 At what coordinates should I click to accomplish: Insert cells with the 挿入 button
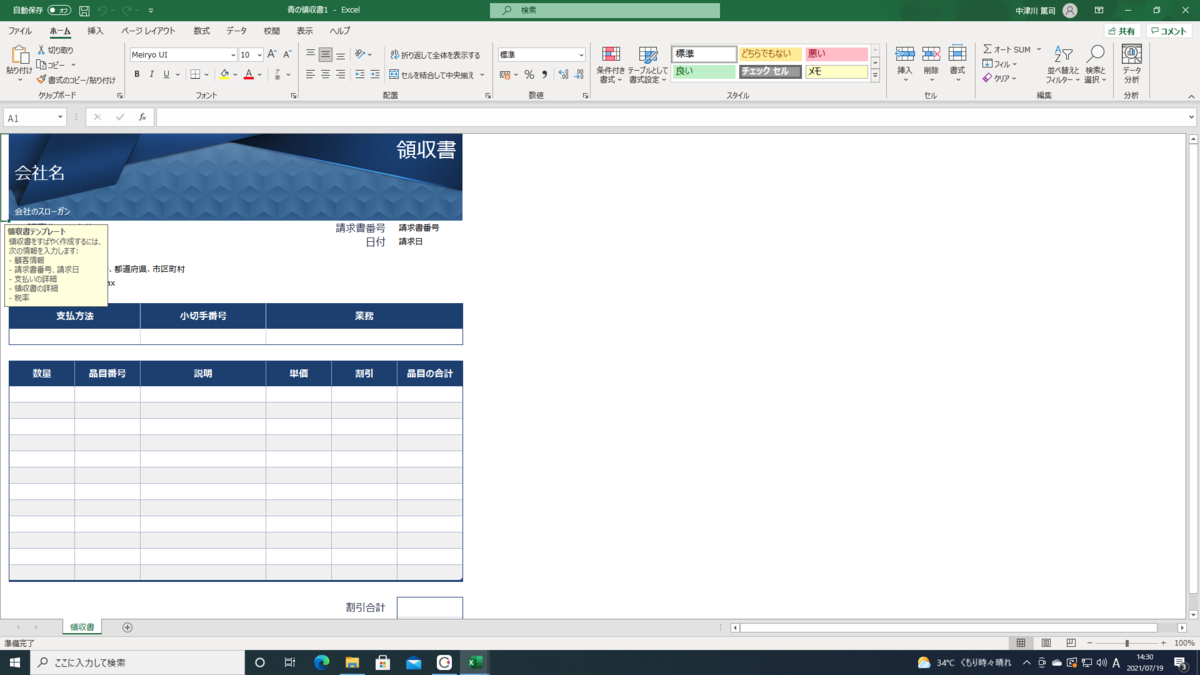click(x=905, y=63)
